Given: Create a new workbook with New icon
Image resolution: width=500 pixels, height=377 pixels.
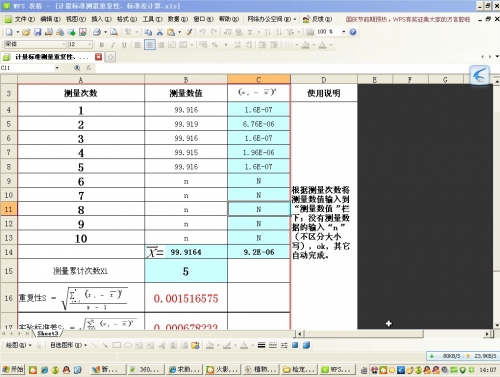Looking at the screenshot, I should point(9,32).
